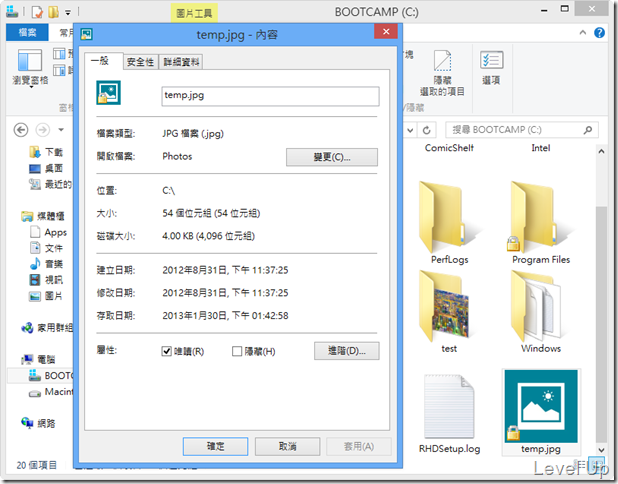This screenshot has width=618, height=484.
Task: Maximize the BOOTCAMP (C:) Explorer window
Action: pos(564,9)
